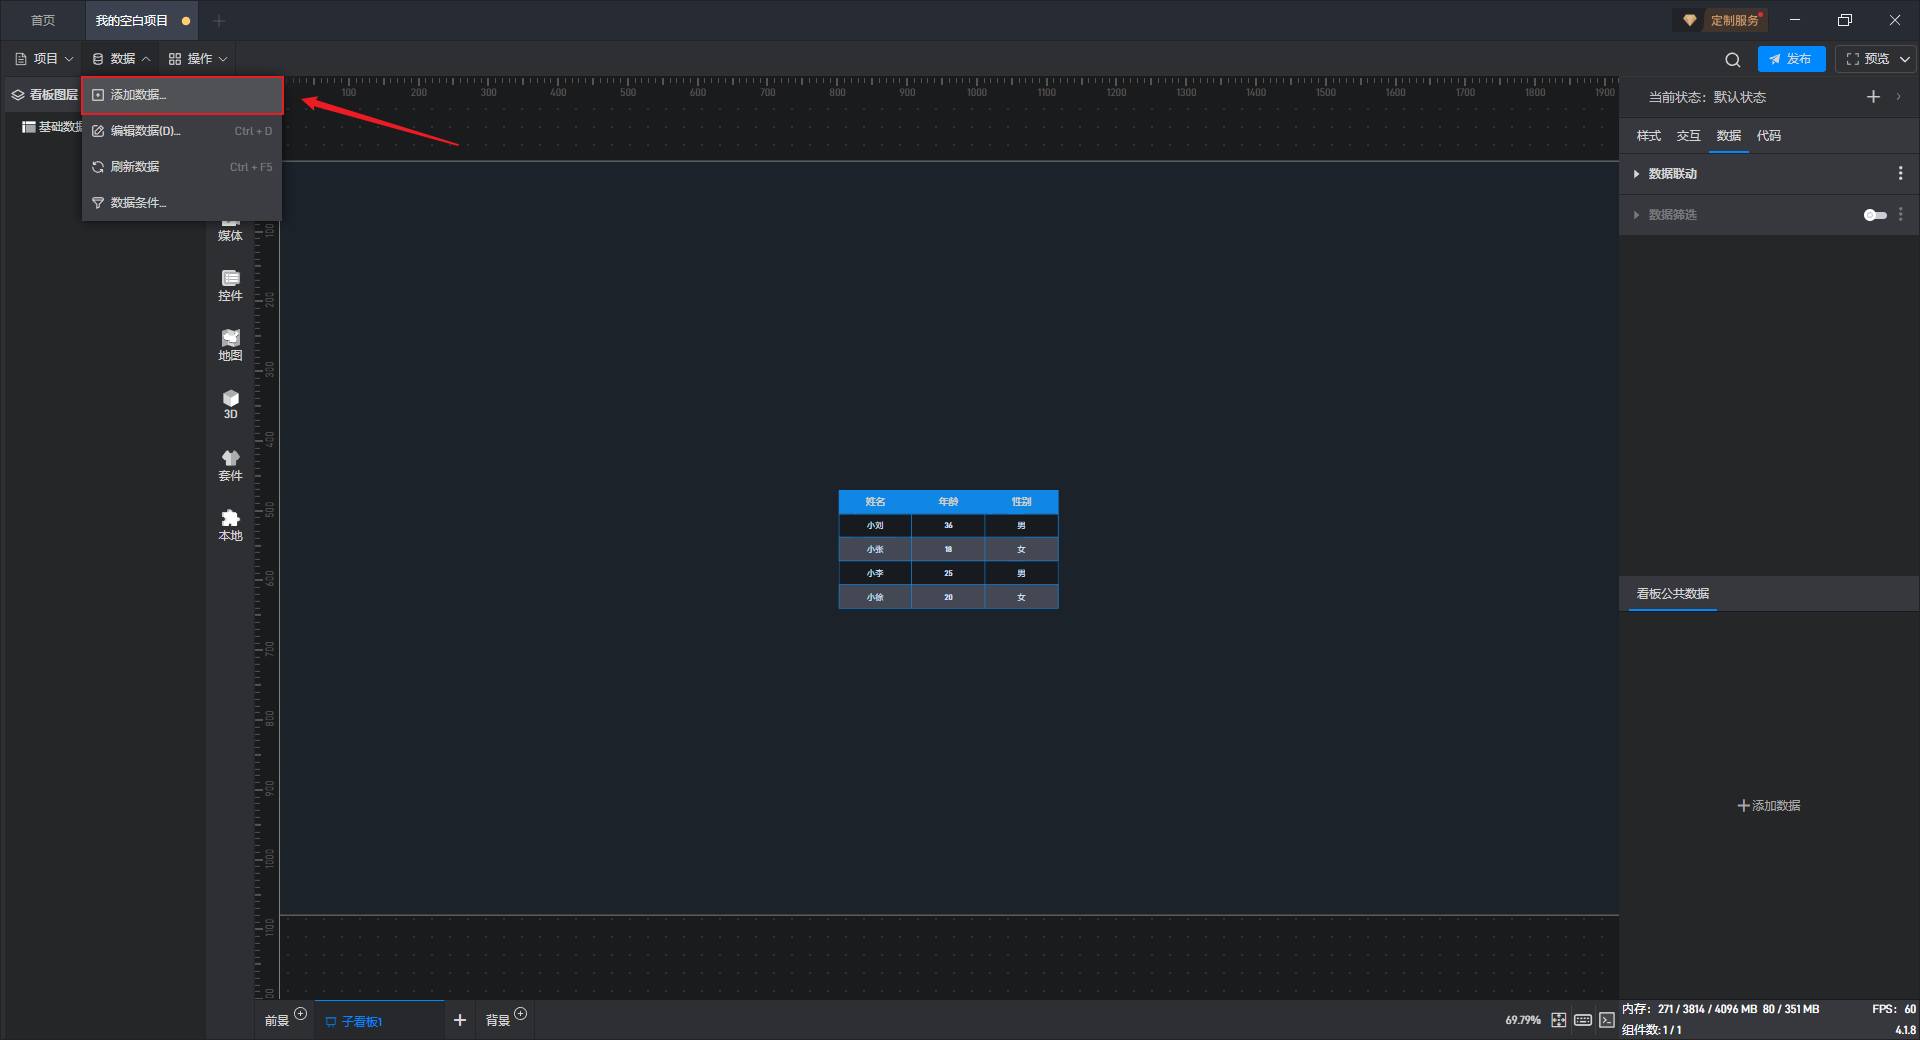Click the new tab plus in title bar
Image resolution: width=1920 pixels, height=1040 pixels.
[x=219, y=20]
